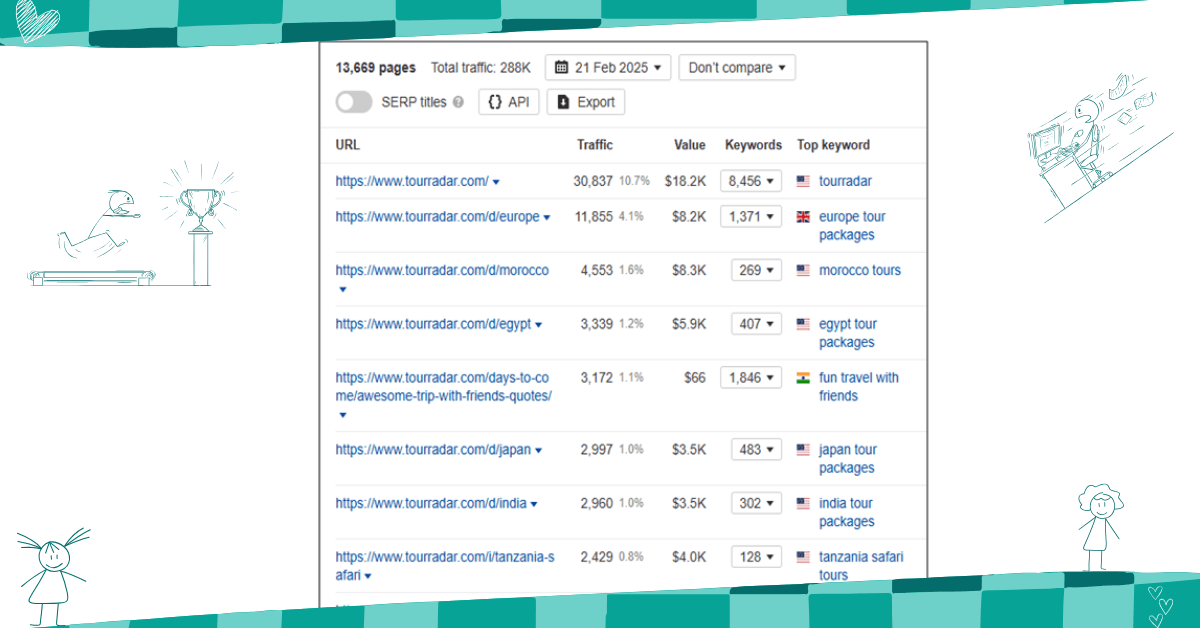Open the caret menu under the /d/morocco URL
Viewport: 1200px width, 628px height.
(x=342, y=289)
